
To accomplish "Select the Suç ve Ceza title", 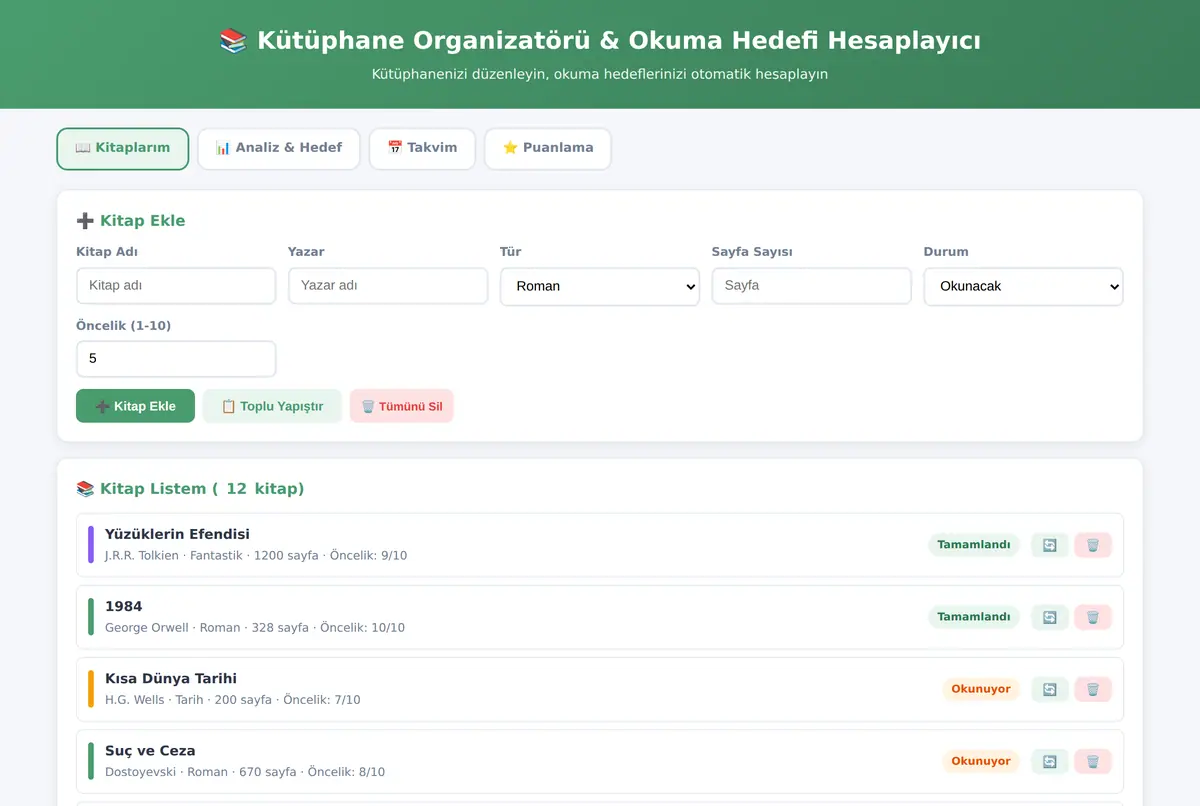I will (150, 750).
